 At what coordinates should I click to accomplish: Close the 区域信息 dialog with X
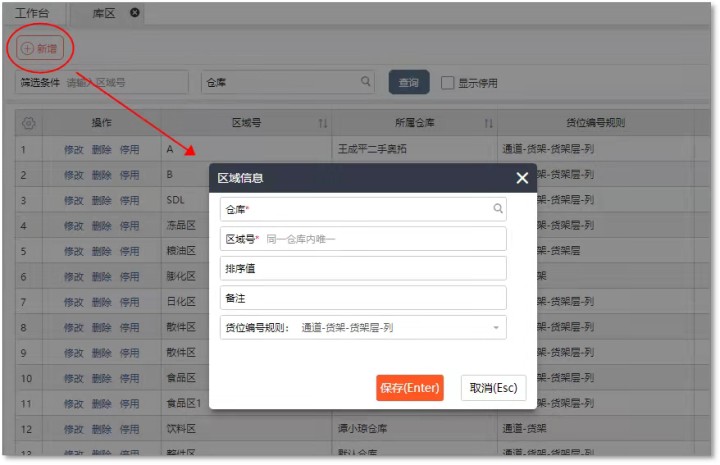coord(521,178)
